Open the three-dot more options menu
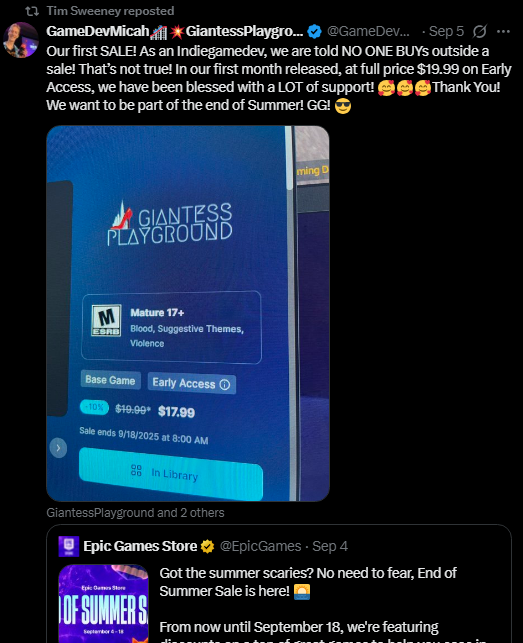Image resolution: width=523 pixels, height=643 pixels. point(503,31)
